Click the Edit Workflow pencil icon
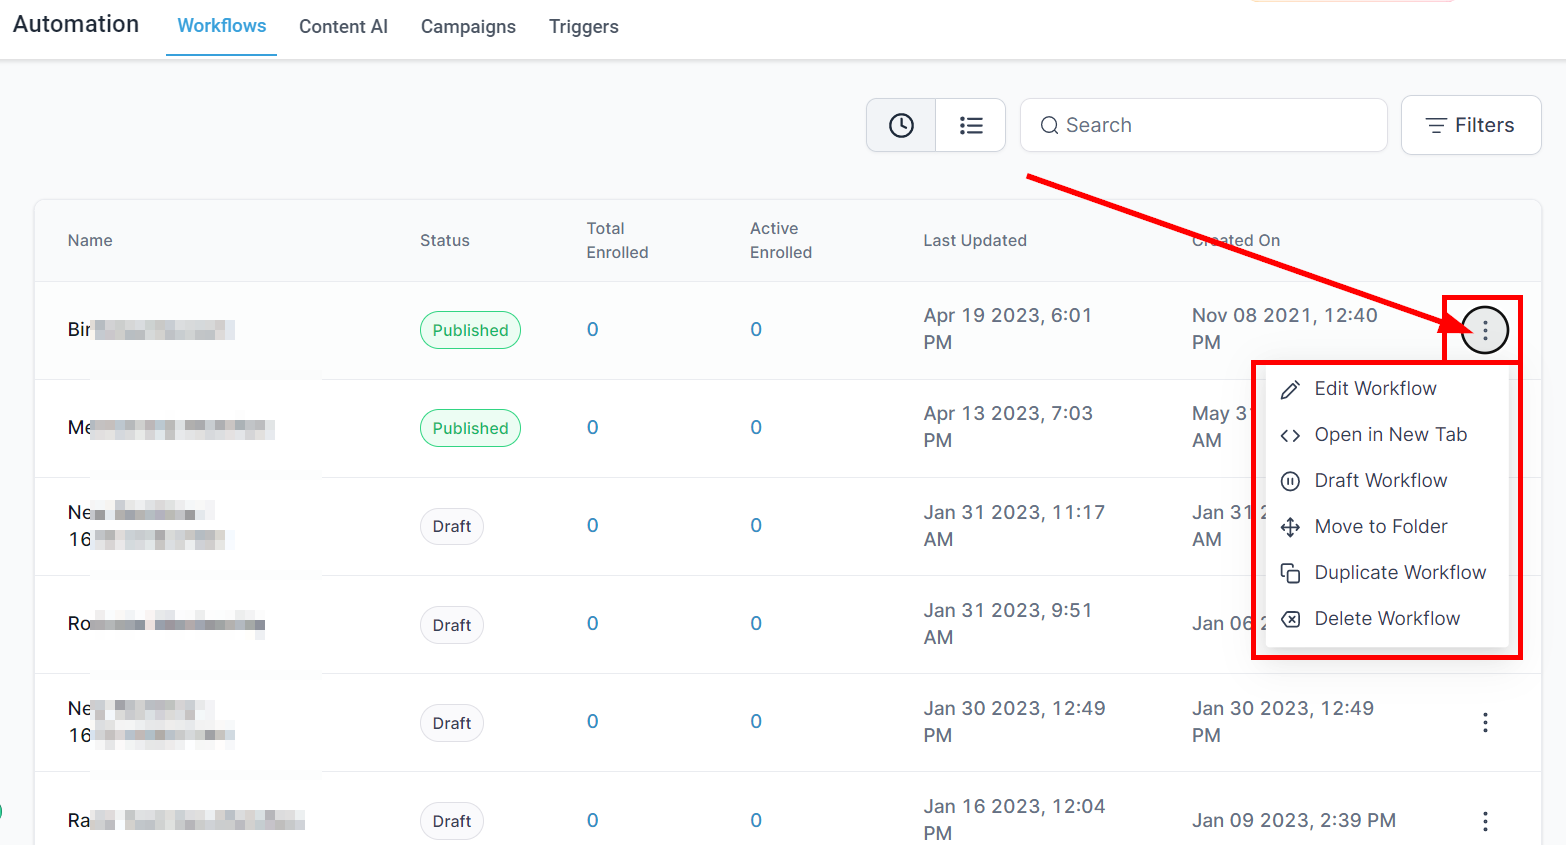Image resolution: width=1566 pixels, height=845 pixels. point(1291,389)
